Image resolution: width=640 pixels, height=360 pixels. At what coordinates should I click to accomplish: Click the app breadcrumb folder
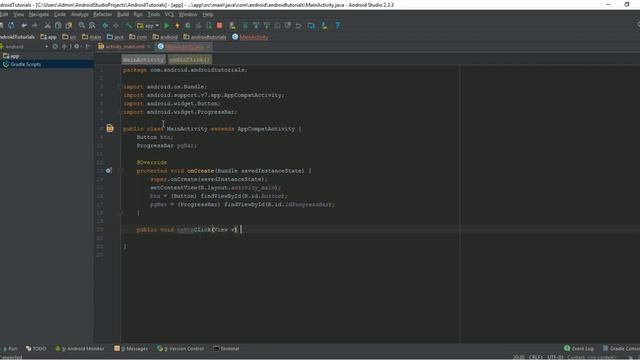[49, 37]
